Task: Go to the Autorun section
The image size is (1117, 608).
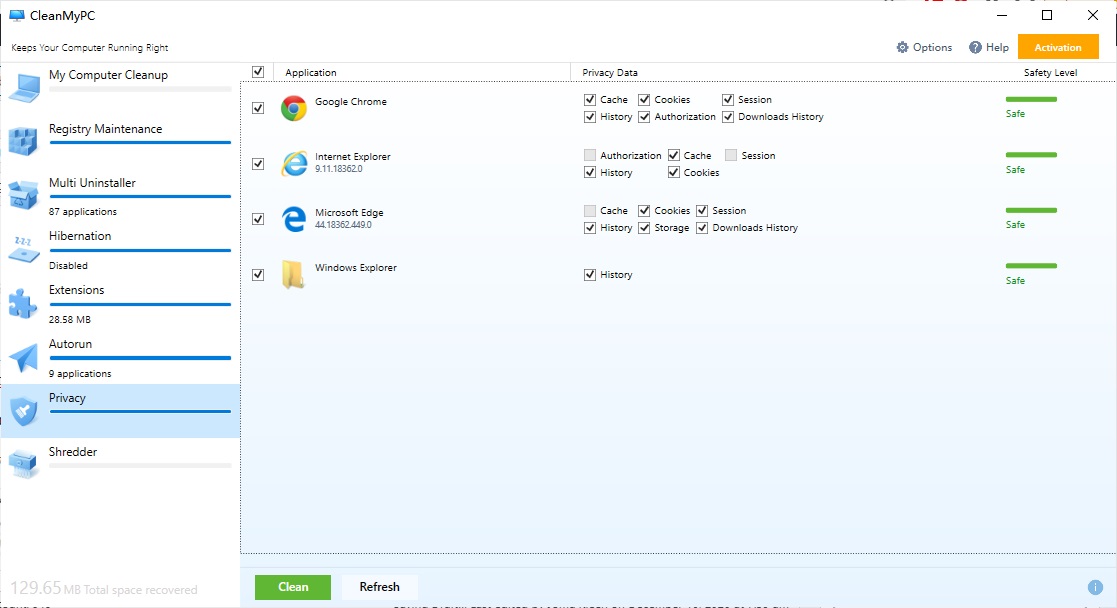Action: (70, 344)
